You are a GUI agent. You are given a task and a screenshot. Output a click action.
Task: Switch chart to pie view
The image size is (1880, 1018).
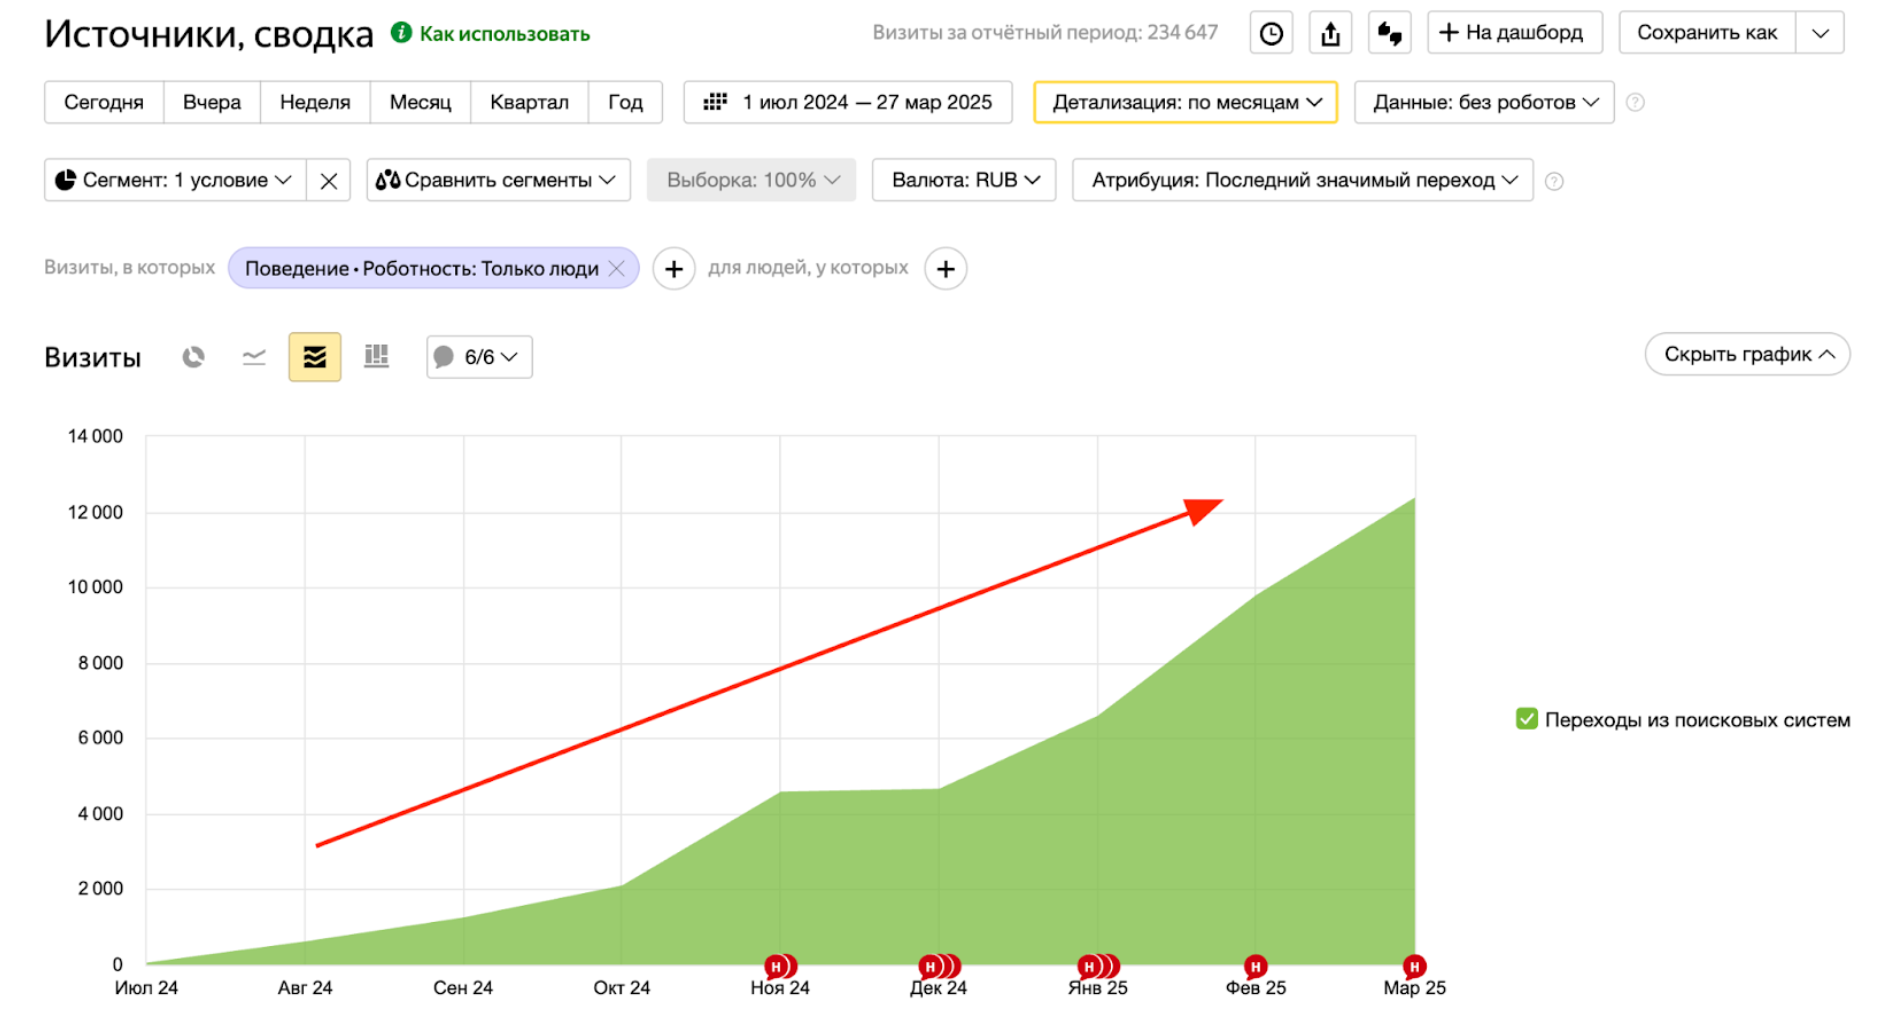(193, 357)
